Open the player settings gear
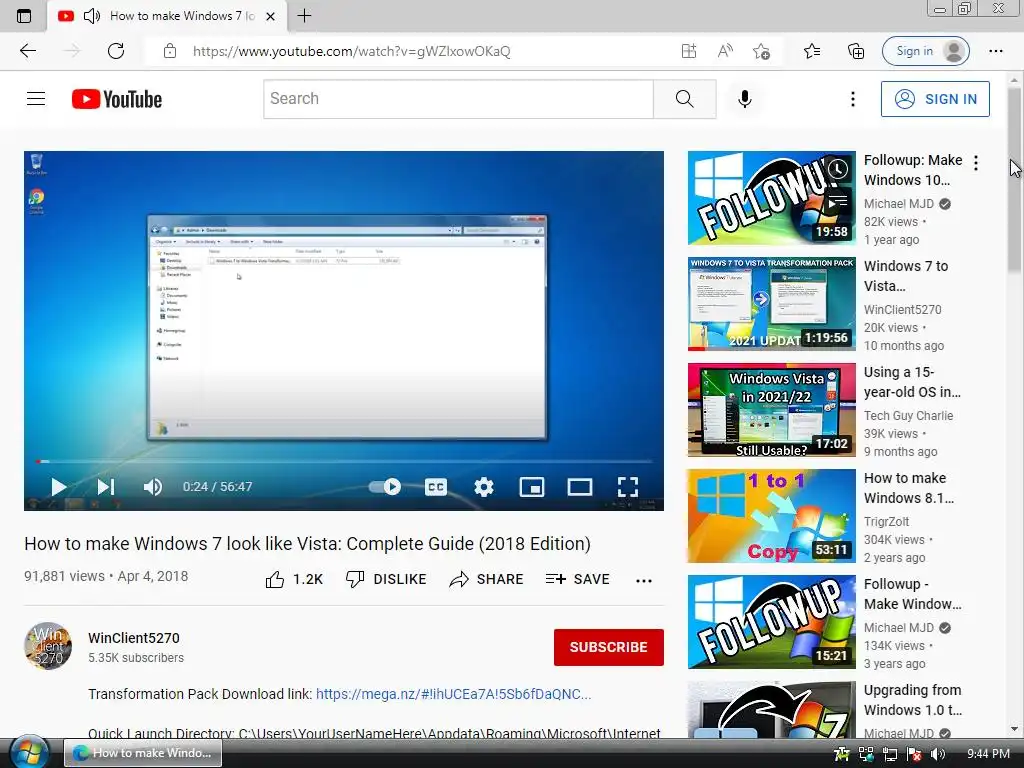The image size is (1024, 768). [x=484, y=487]
